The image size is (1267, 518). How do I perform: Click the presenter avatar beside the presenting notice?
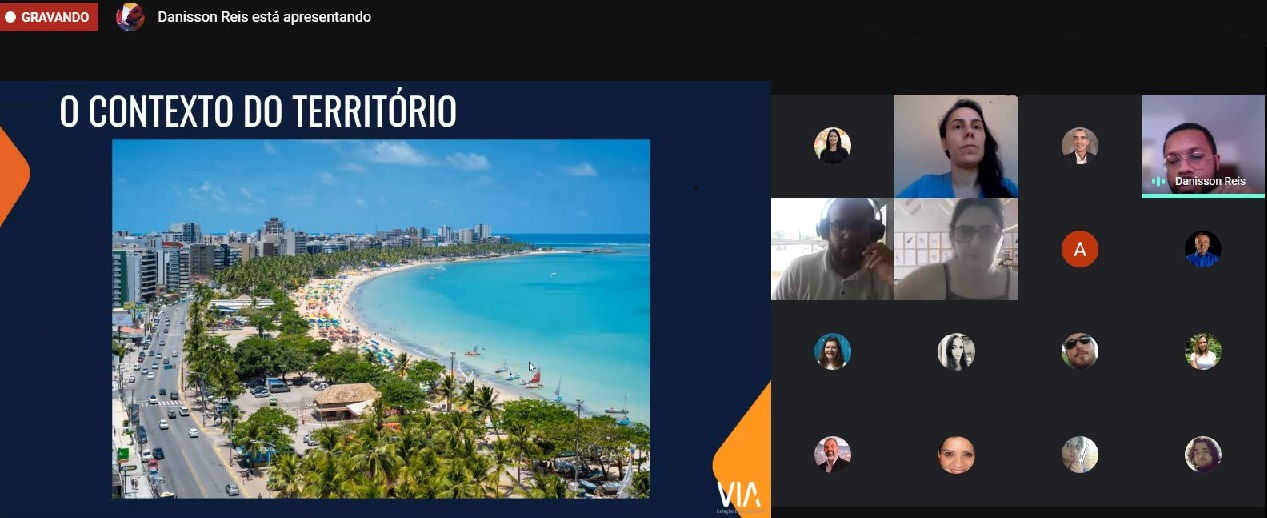click(130, 17)
